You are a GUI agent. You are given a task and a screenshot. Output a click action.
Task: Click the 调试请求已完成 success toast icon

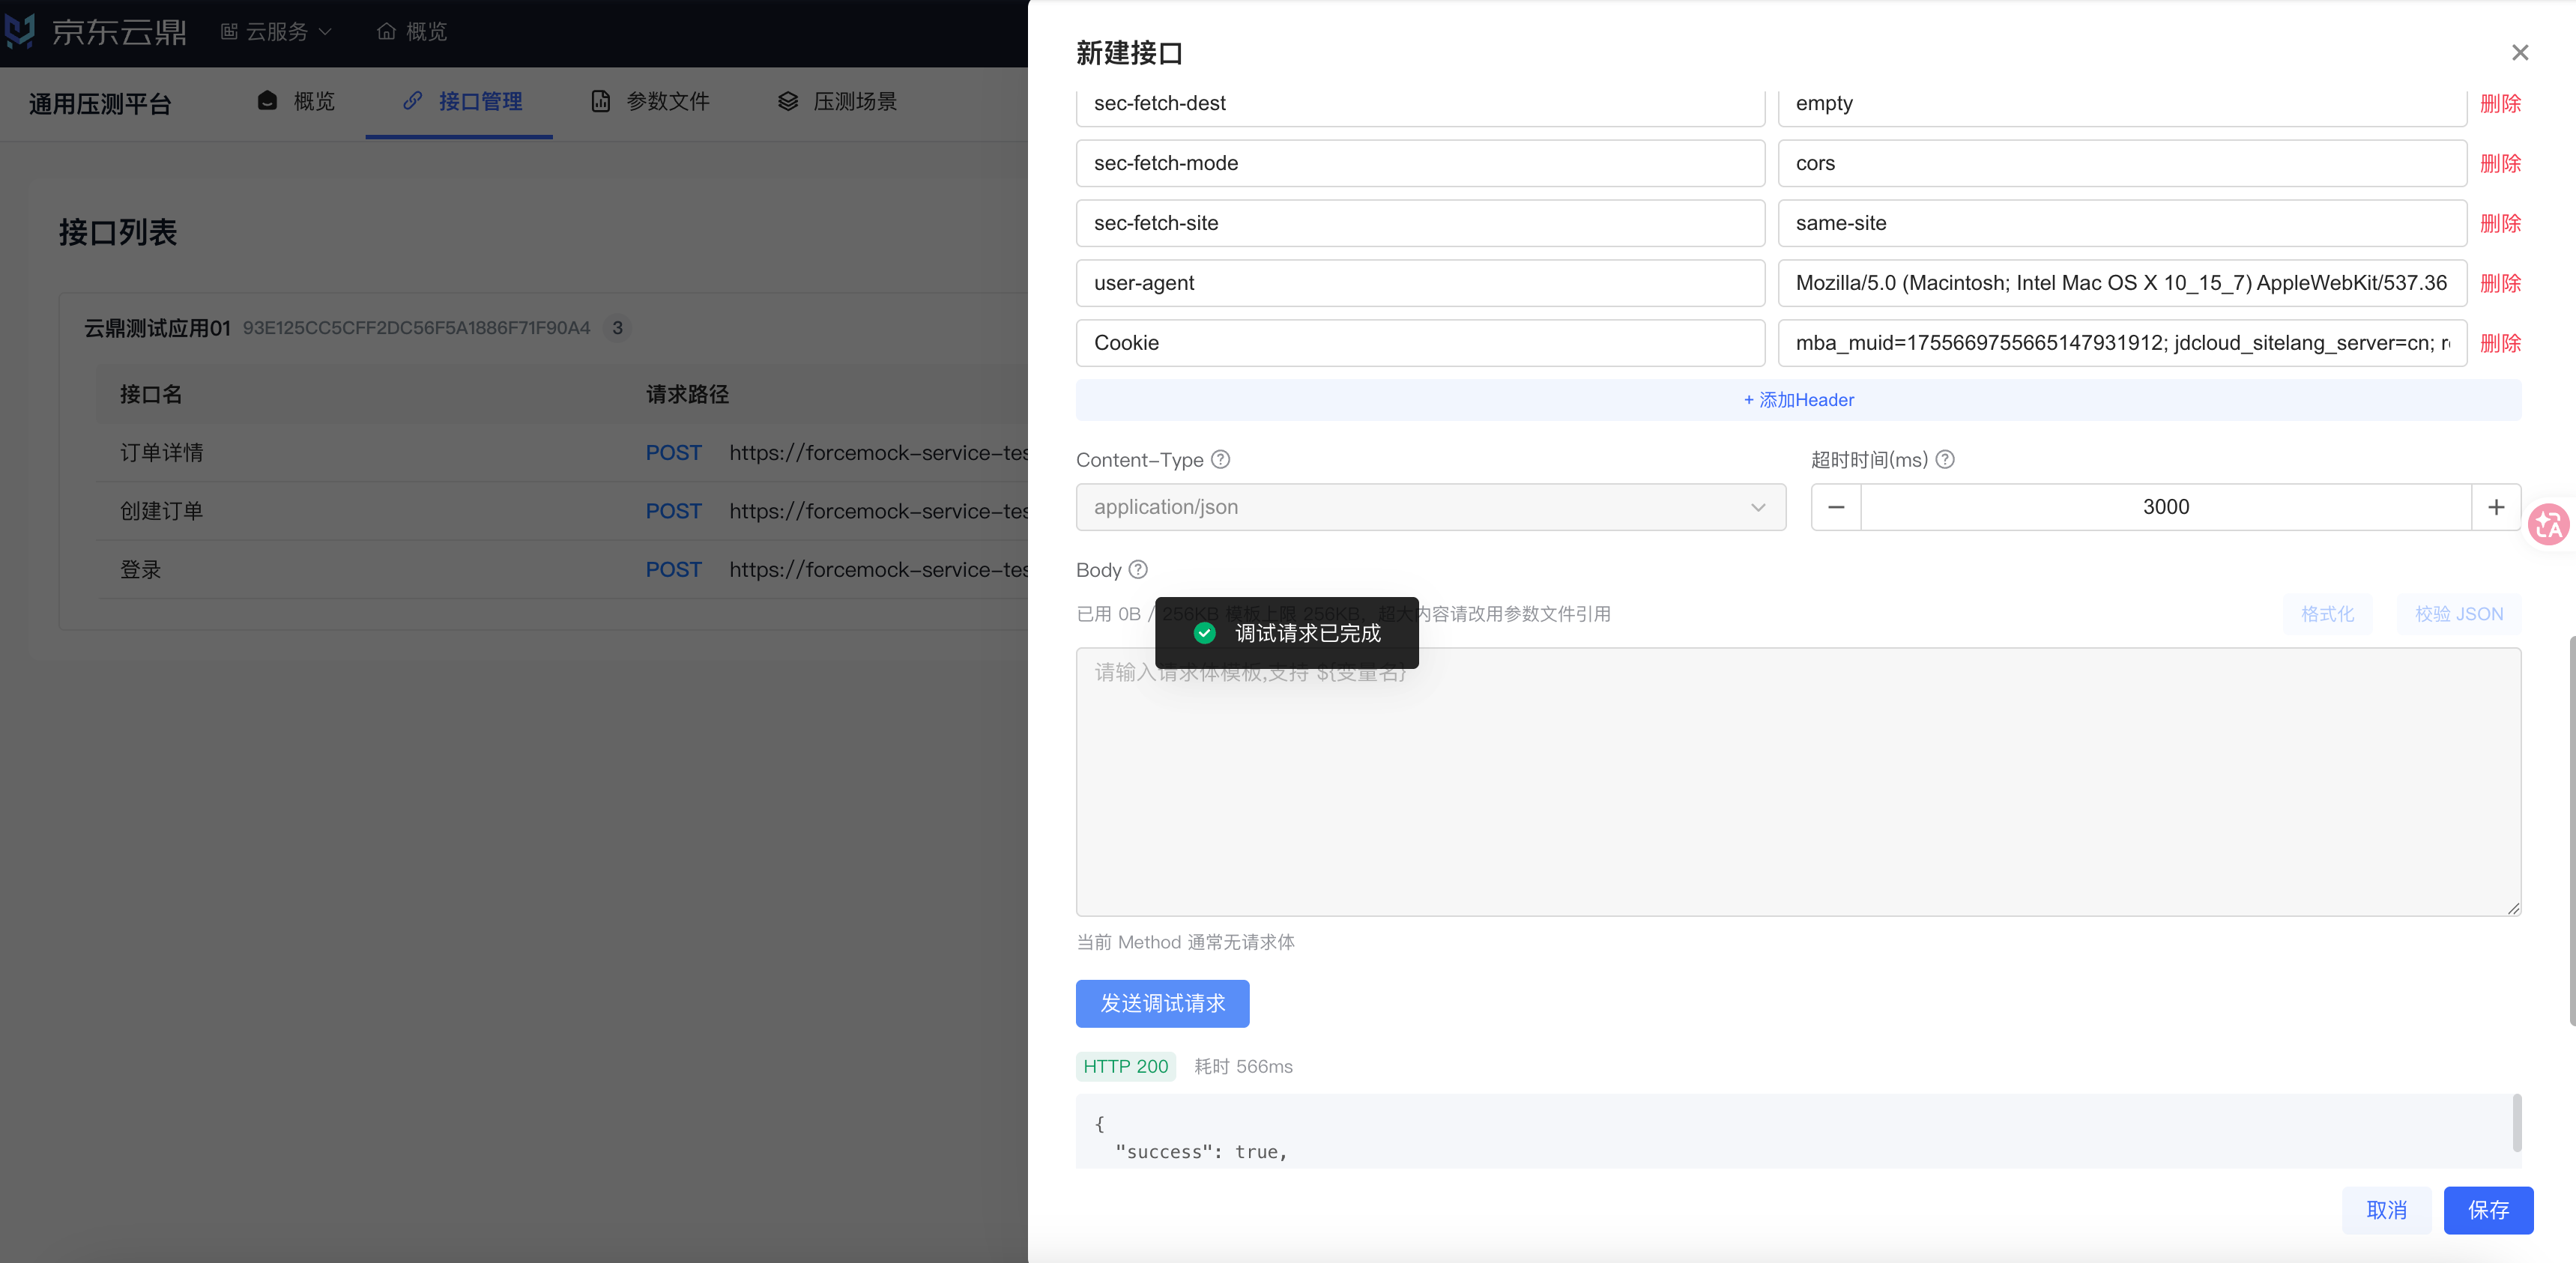point(1204,633)
